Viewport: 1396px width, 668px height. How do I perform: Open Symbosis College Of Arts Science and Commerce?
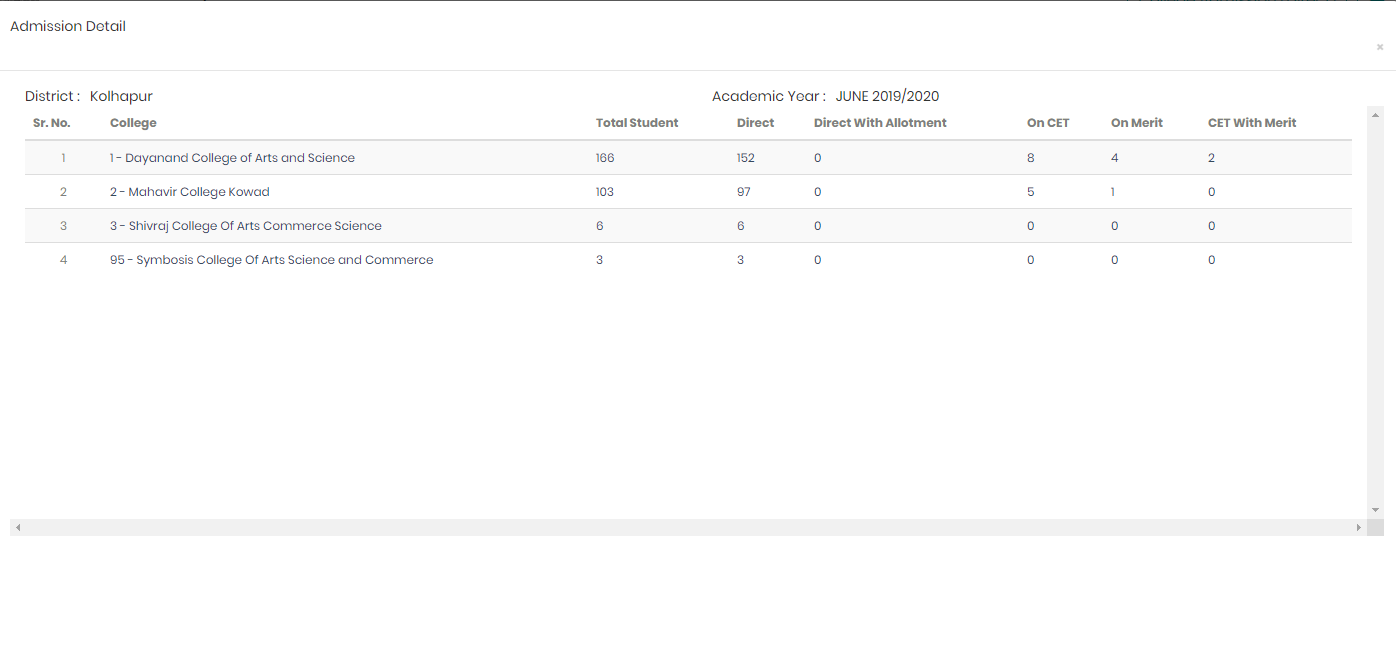pyautogui.click(x=271, y=260)
